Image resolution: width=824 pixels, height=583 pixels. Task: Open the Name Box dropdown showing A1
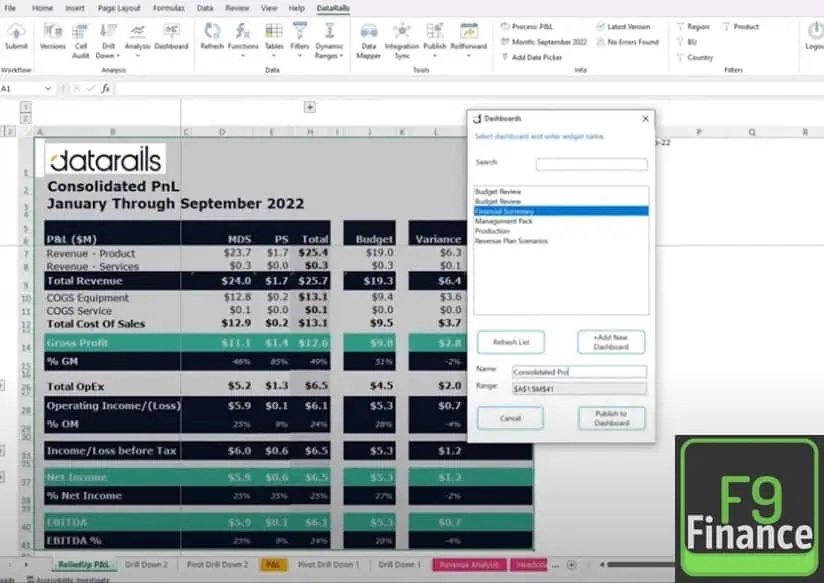[x=47, y=88]
